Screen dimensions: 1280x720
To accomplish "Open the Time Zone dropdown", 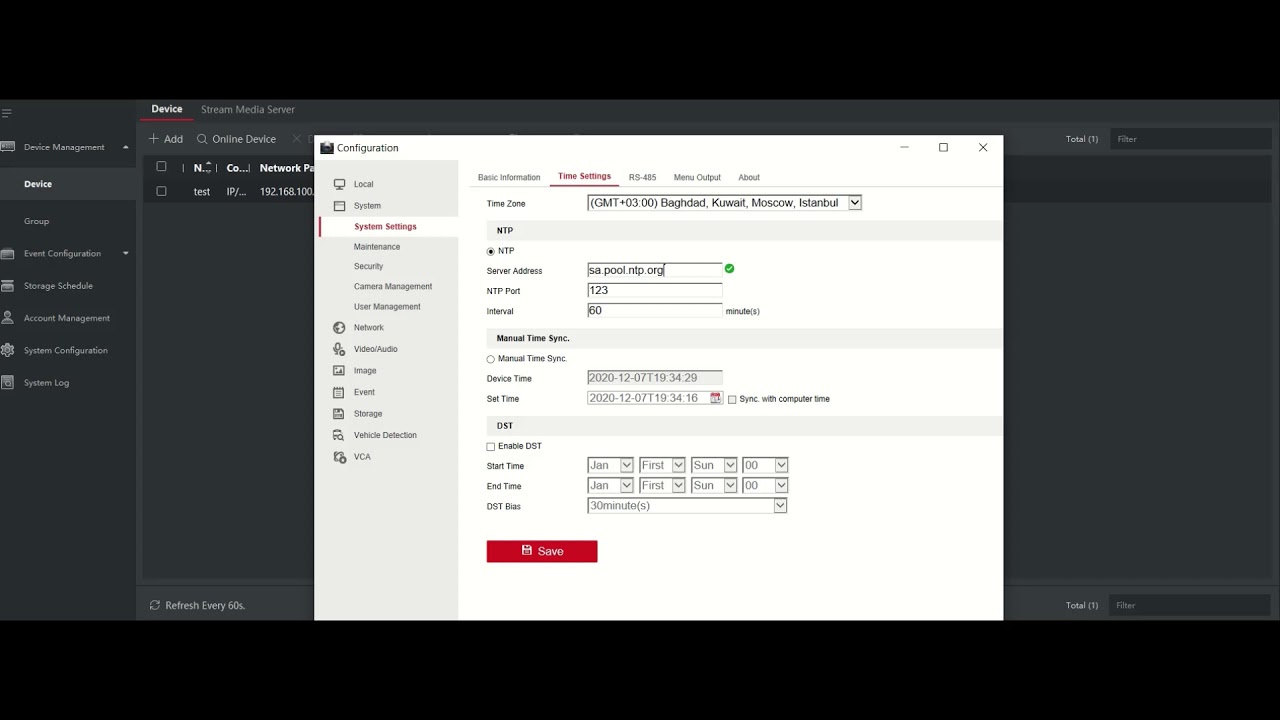I will [855, 202].
